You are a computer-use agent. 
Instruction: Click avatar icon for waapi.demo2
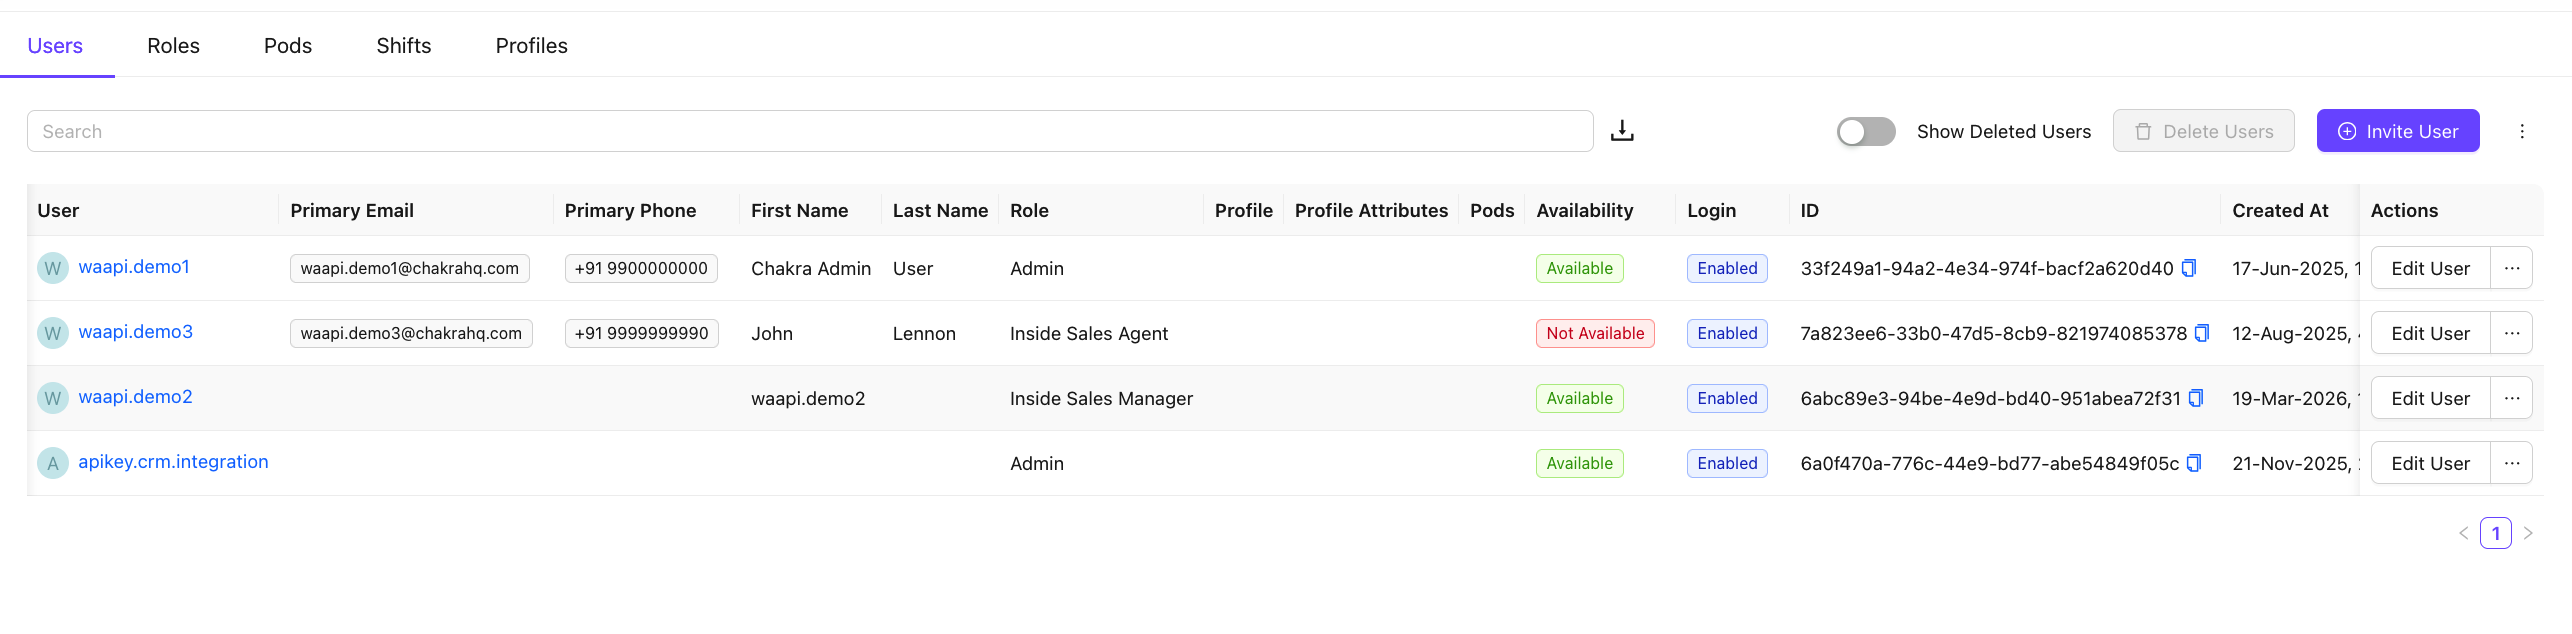(x=53, y=398)
